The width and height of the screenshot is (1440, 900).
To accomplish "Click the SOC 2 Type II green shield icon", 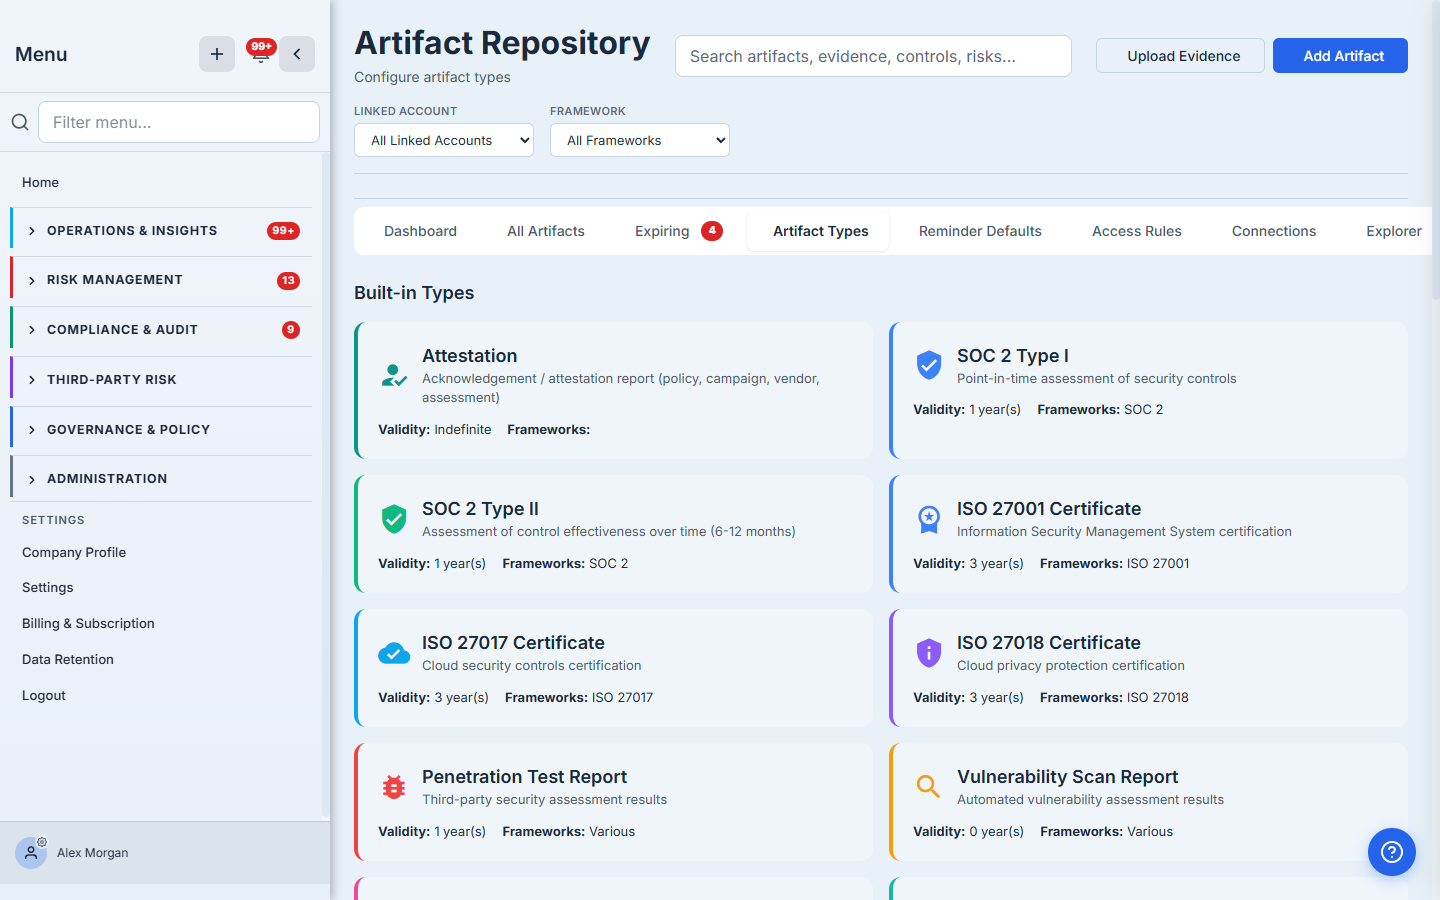I will [x=394, y=518].
